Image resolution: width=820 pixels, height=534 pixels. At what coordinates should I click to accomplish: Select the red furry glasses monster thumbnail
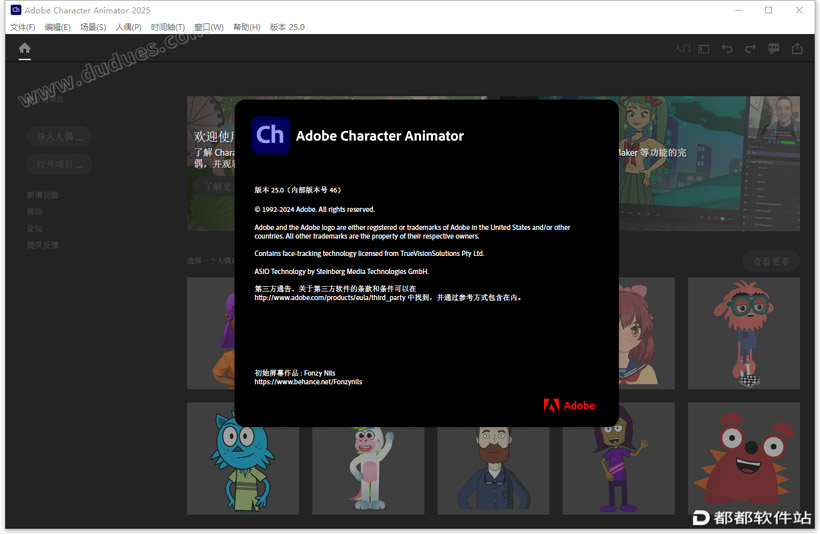click(x=744, y=333)
